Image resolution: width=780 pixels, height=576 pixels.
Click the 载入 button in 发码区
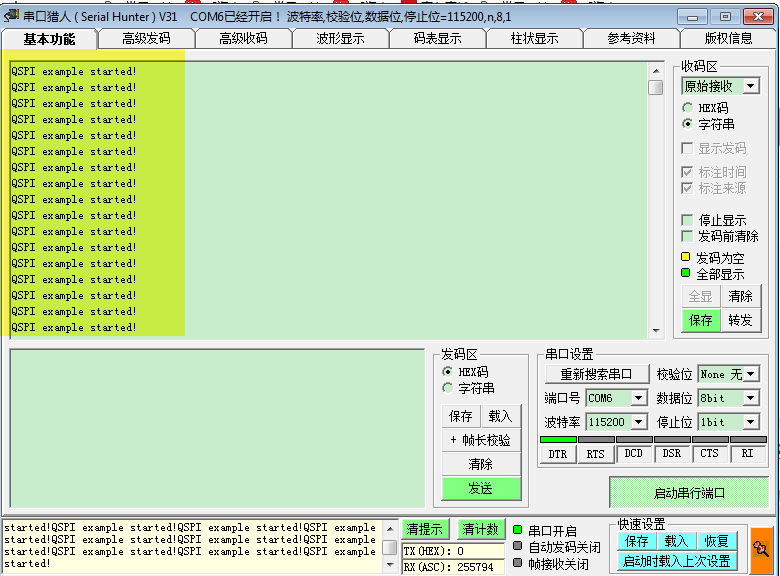coord(500,416)
